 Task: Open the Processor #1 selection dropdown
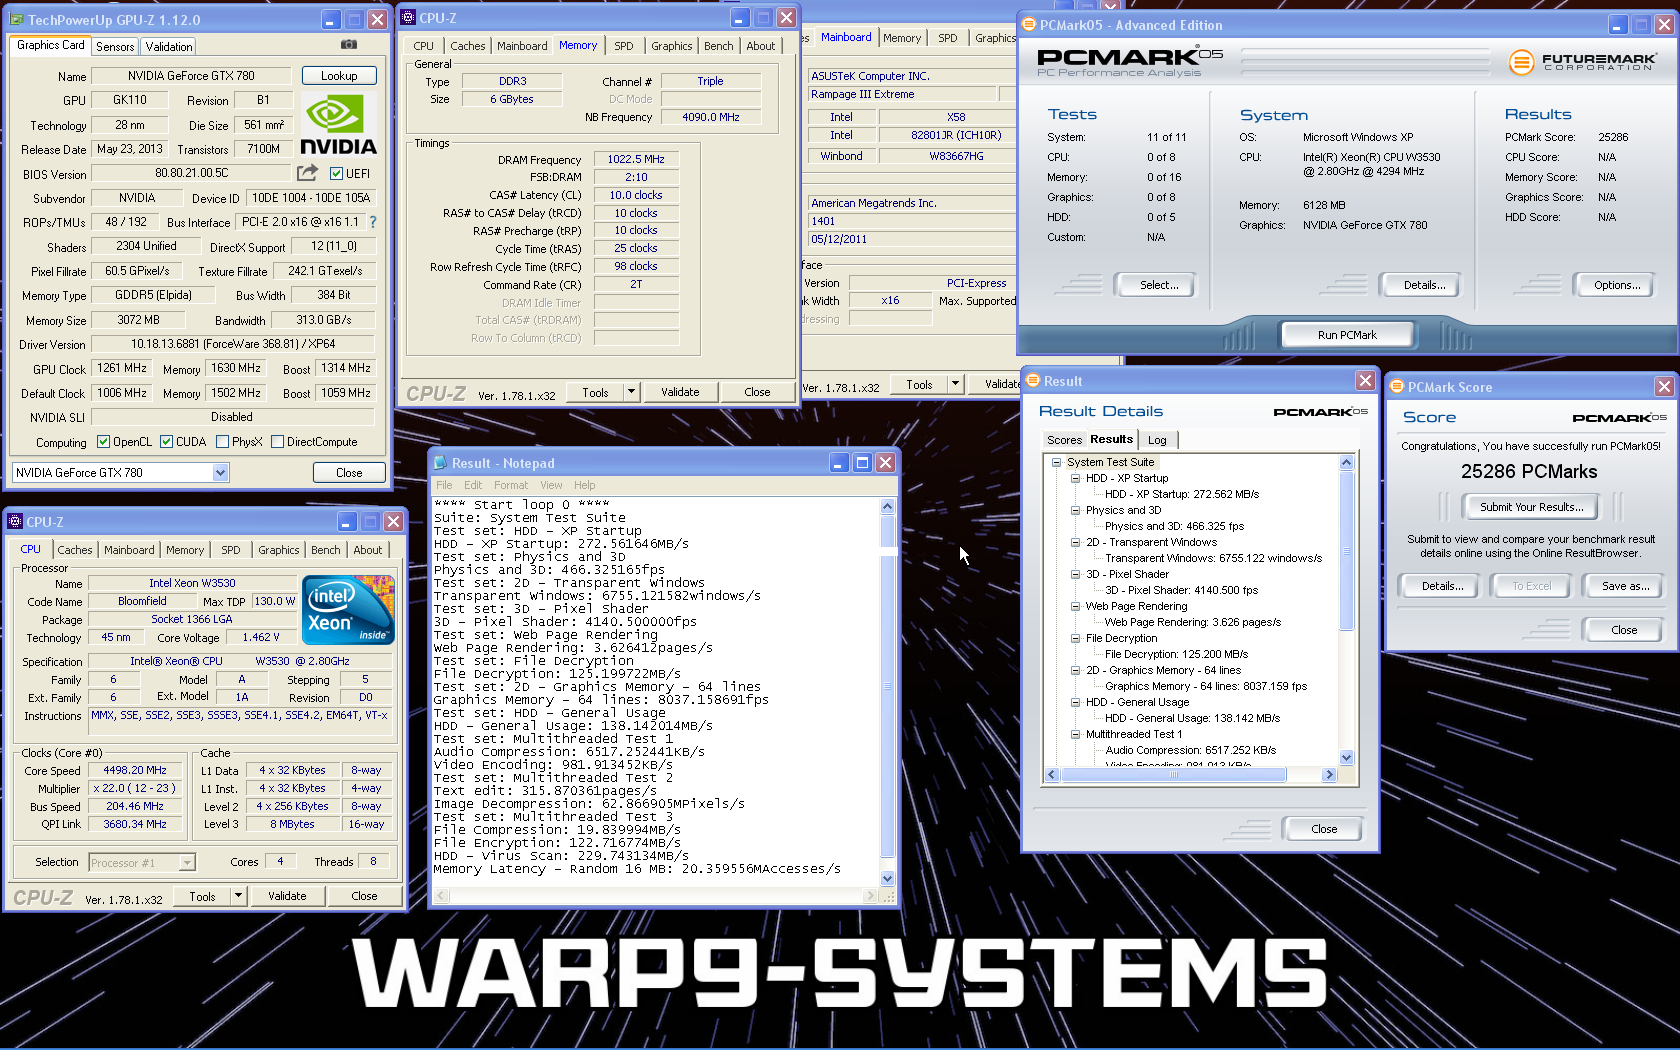pos(187,862)
